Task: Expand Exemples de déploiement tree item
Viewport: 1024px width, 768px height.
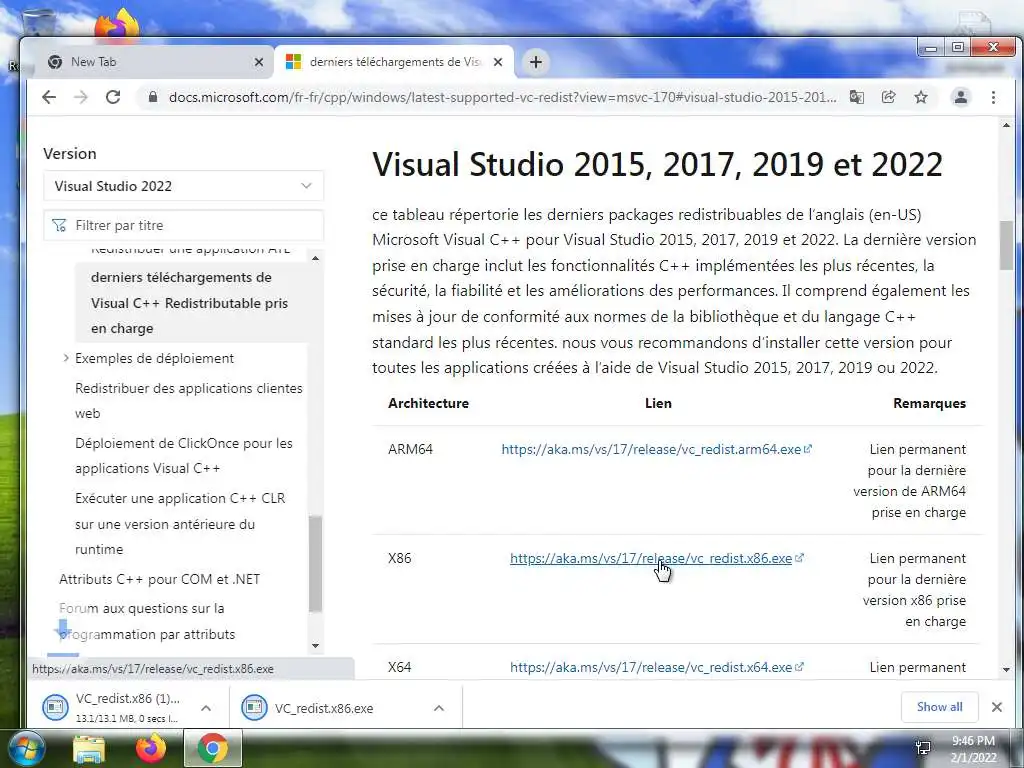Action: pyautogui.click(x=66, y=358)
